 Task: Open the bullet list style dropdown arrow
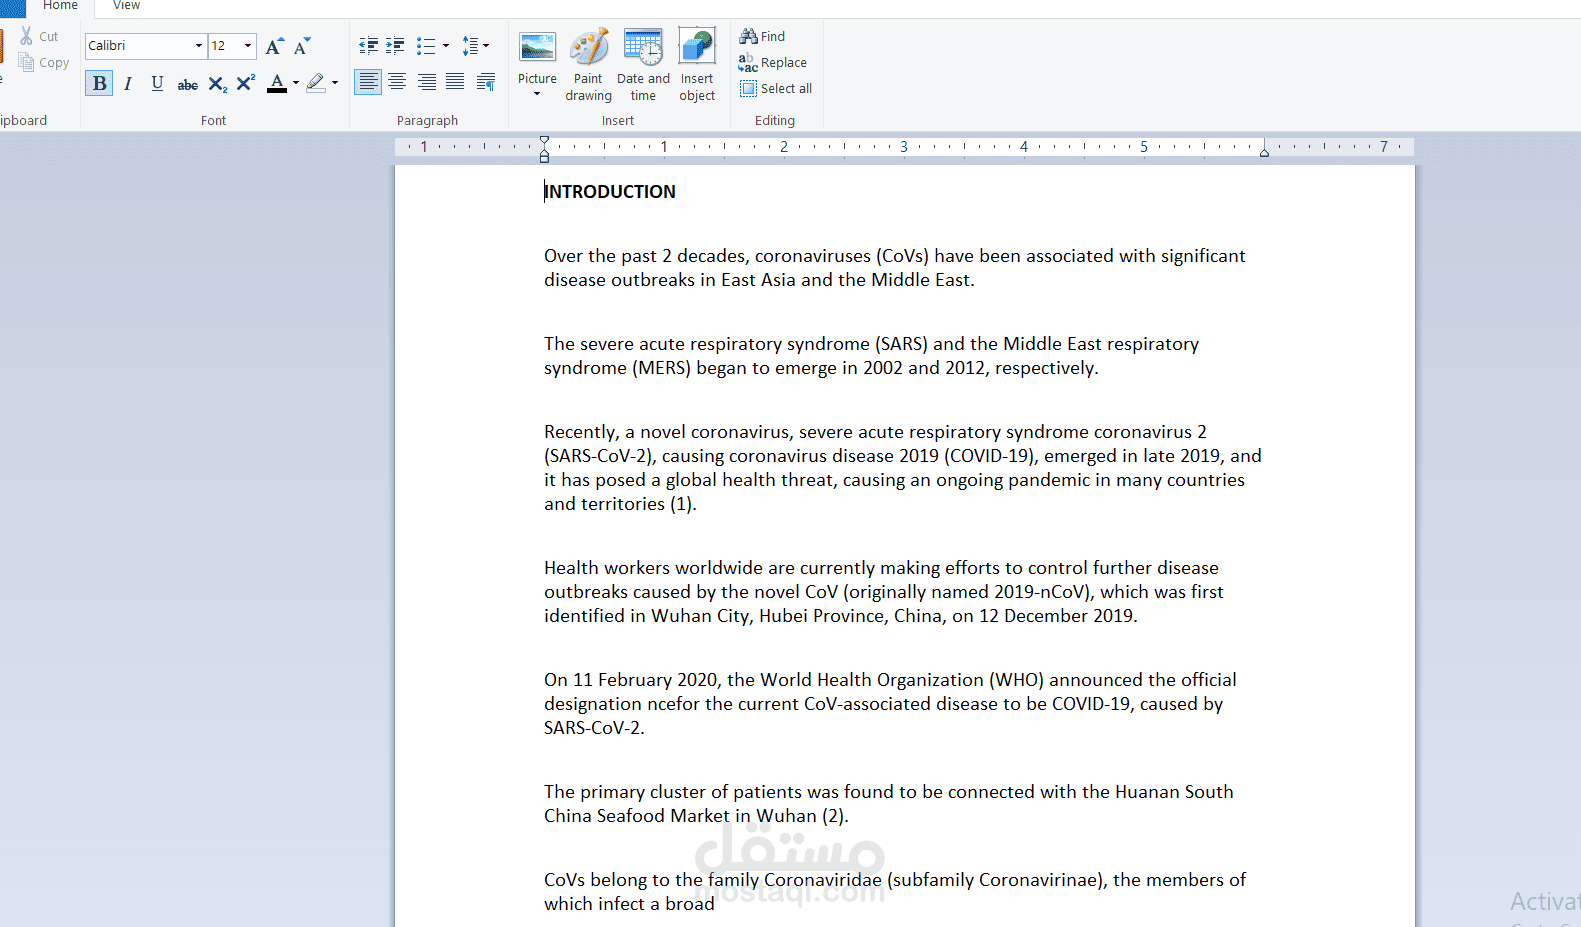(x=445, y=46)
